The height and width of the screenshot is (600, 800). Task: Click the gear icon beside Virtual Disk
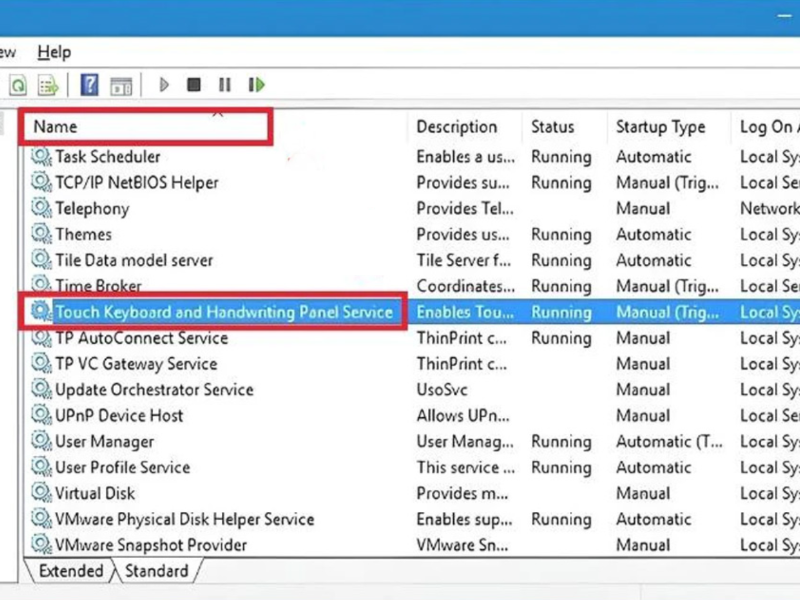click(41, 493)
